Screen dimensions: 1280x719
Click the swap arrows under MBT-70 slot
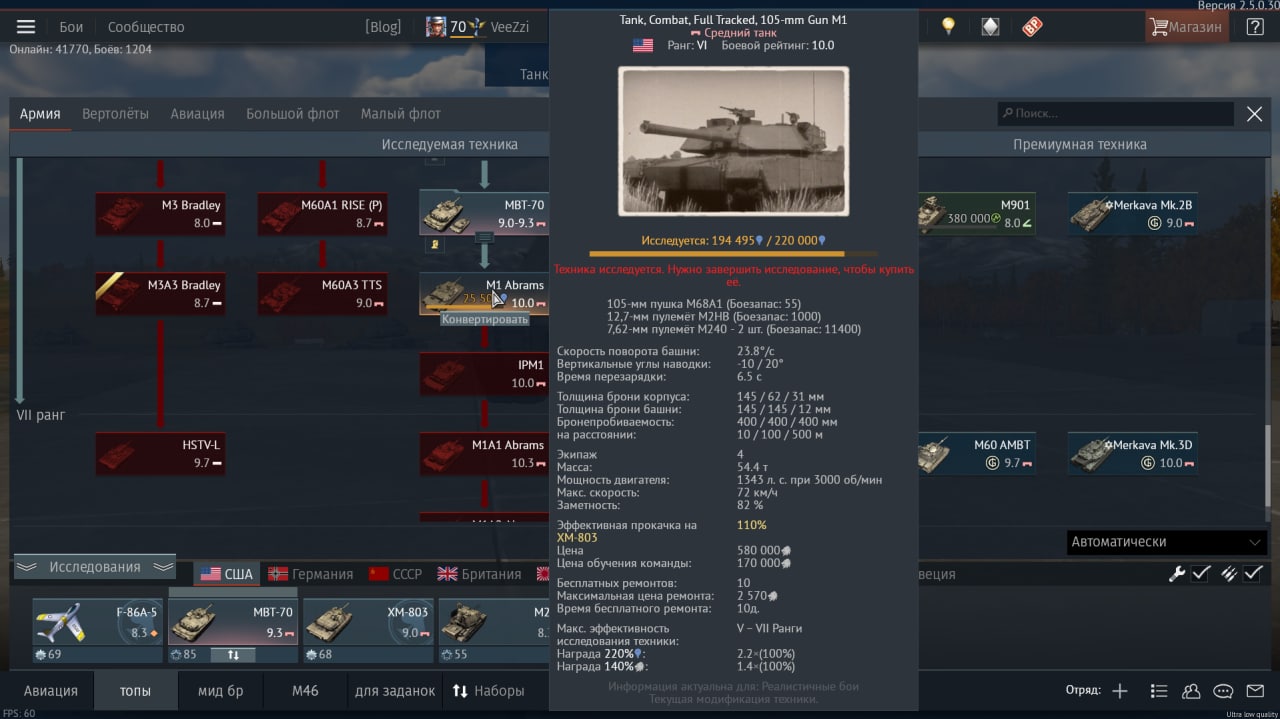coord(233,655)
